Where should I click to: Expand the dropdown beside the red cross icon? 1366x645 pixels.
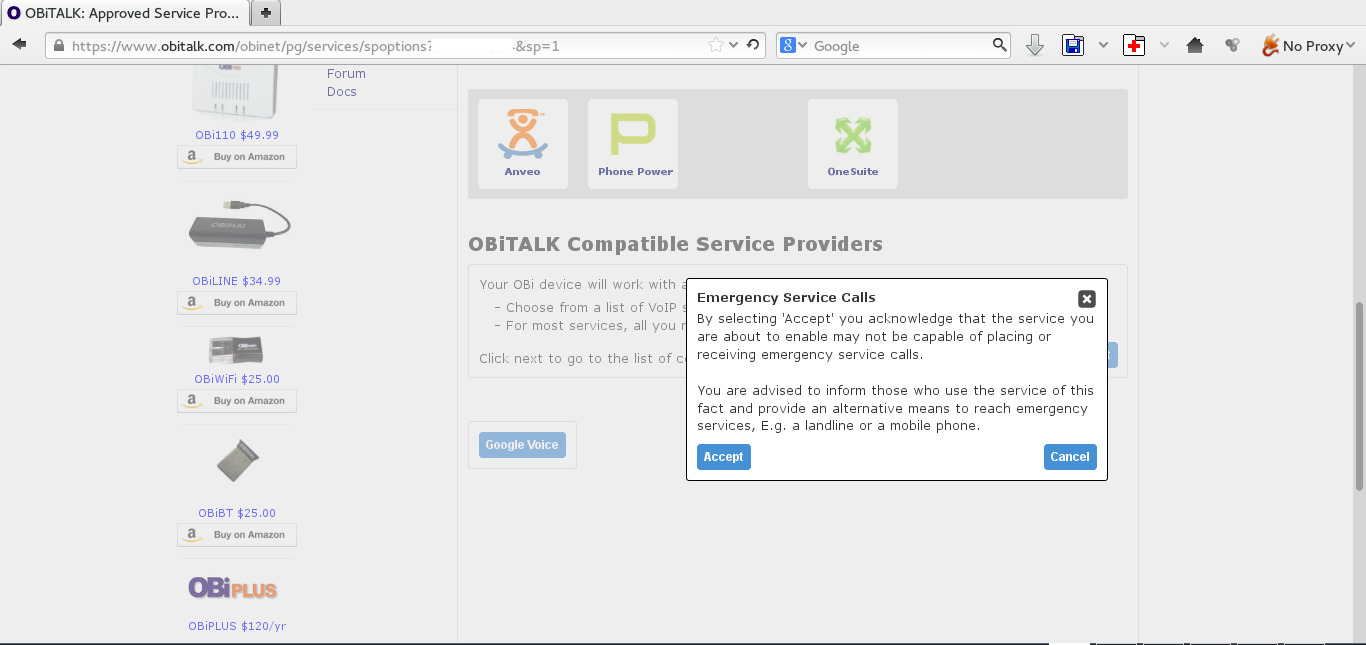pos(1164,45)
